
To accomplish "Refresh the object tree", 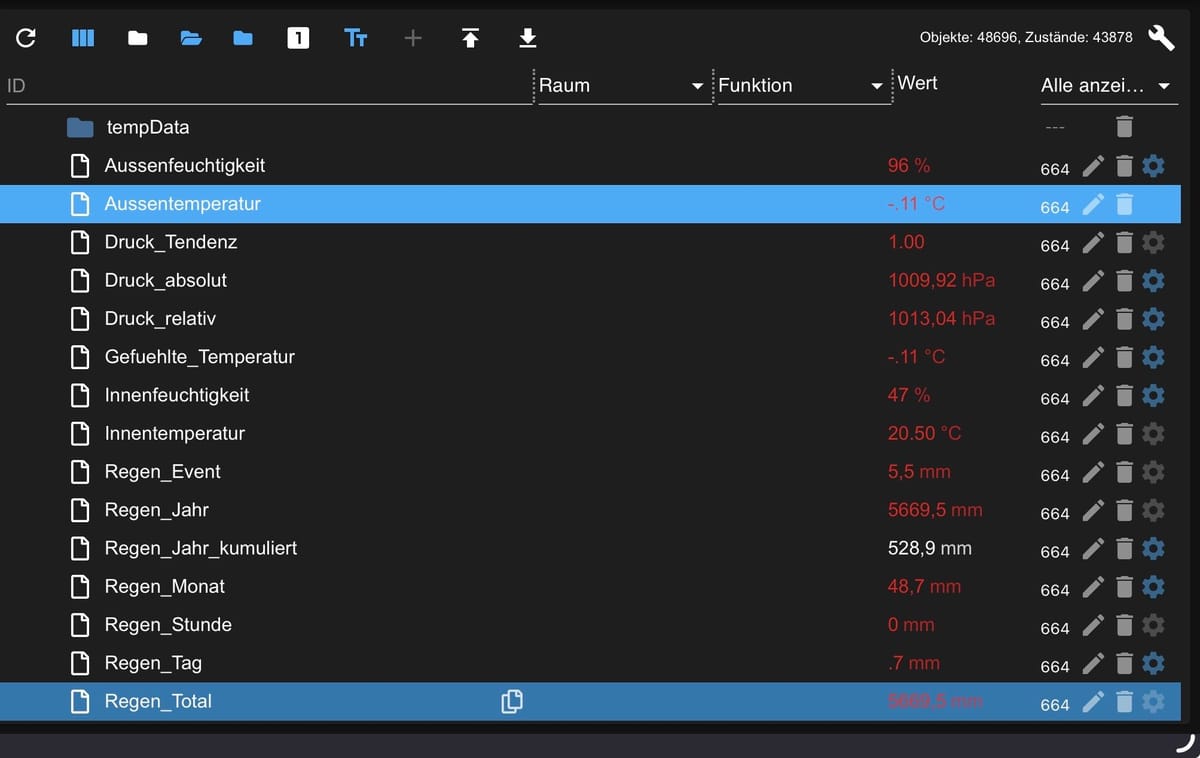I will point(27,38).
